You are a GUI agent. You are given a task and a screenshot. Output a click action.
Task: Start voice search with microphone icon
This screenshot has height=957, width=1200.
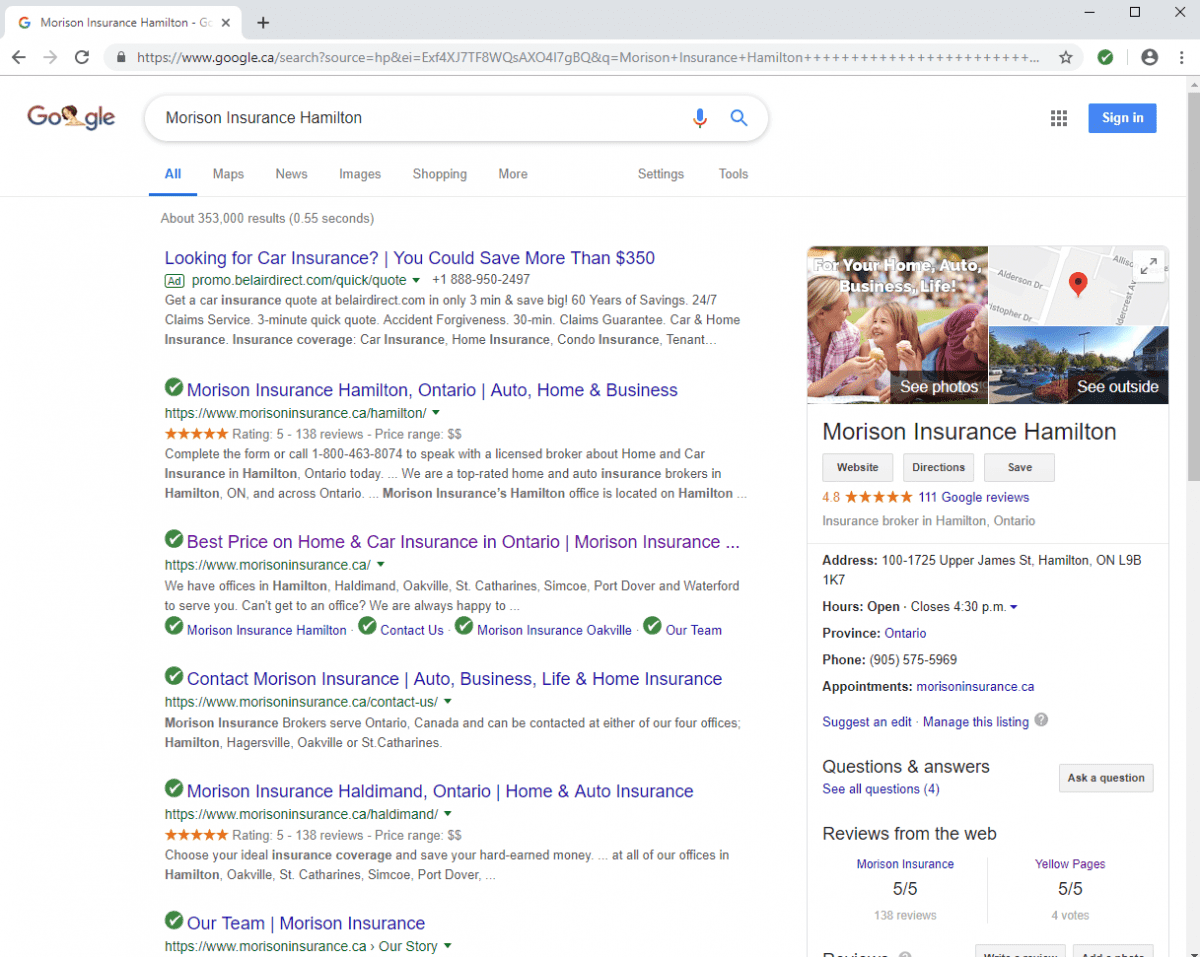(700, 118)
